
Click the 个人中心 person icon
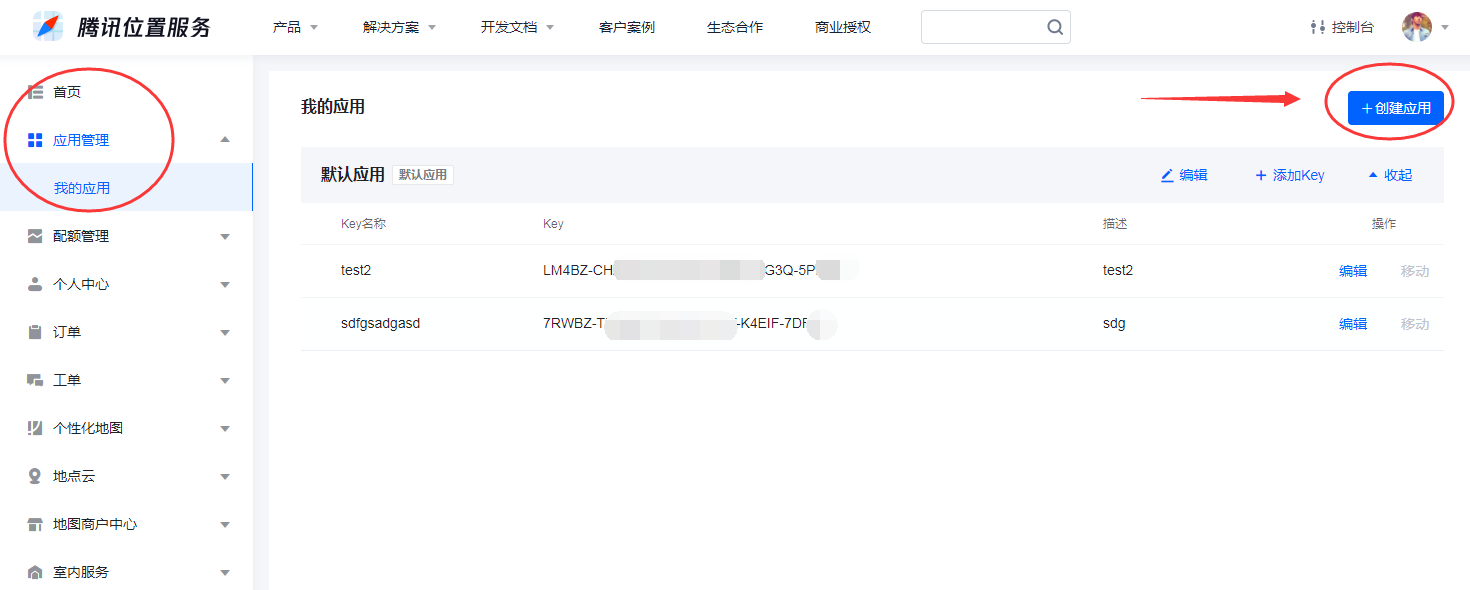pyautogui.click(x=35, y=284)
